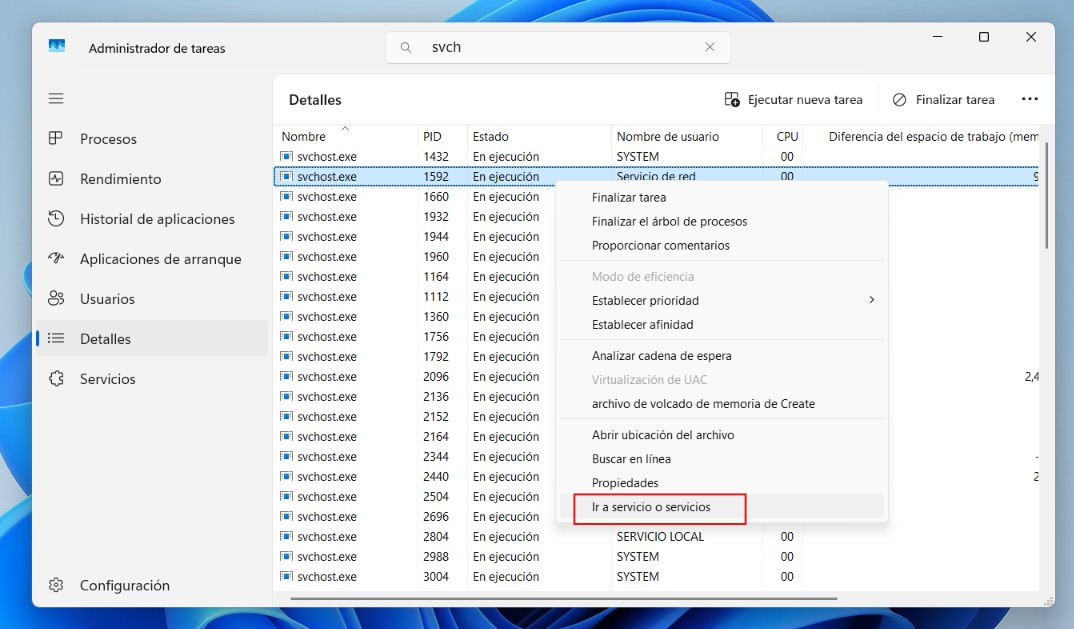
Task: Click the Configuración gear icon
Action: [x=56, y=585]
